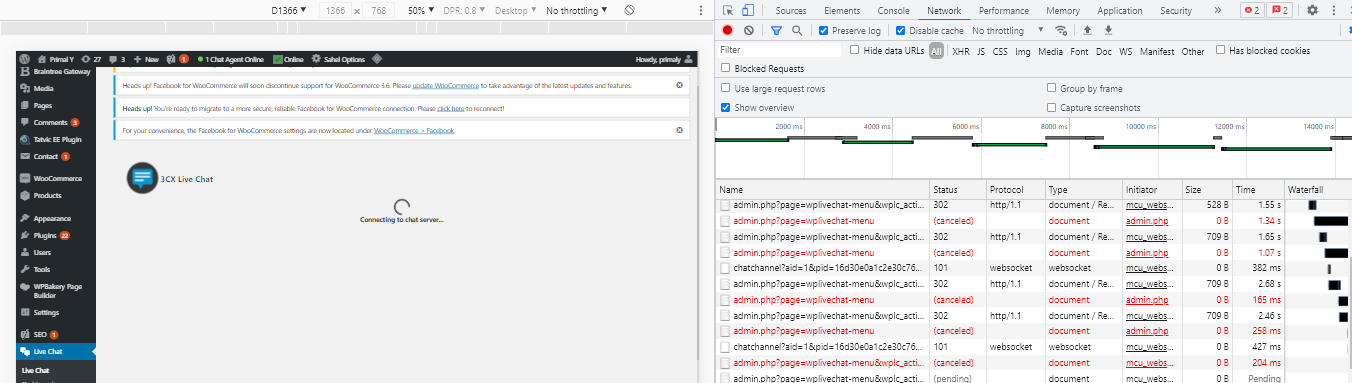The height and width of the screenshot is (383, 1352).
Task: Filter requests by WS type
Action: pyautogui.click(x=1126, y=51)
